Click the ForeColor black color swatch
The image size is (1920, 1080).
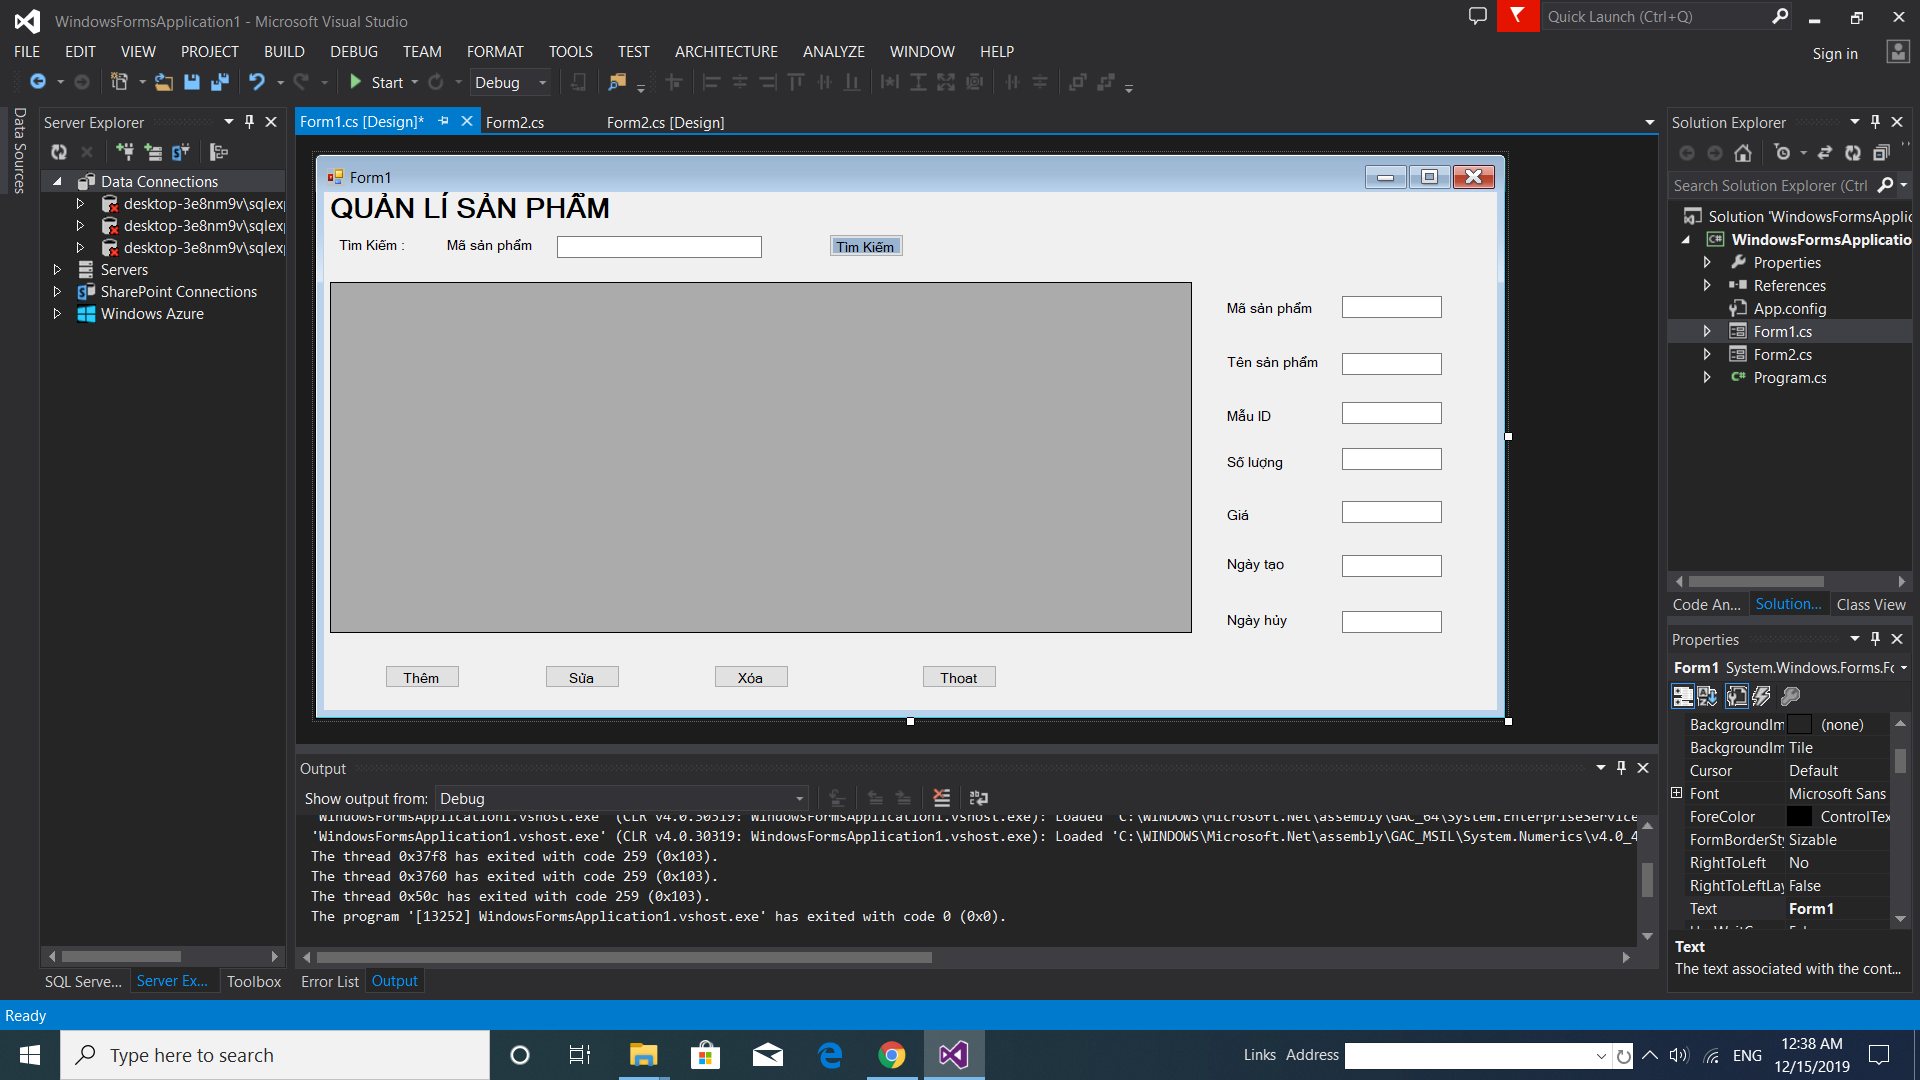pos(1799,816)
